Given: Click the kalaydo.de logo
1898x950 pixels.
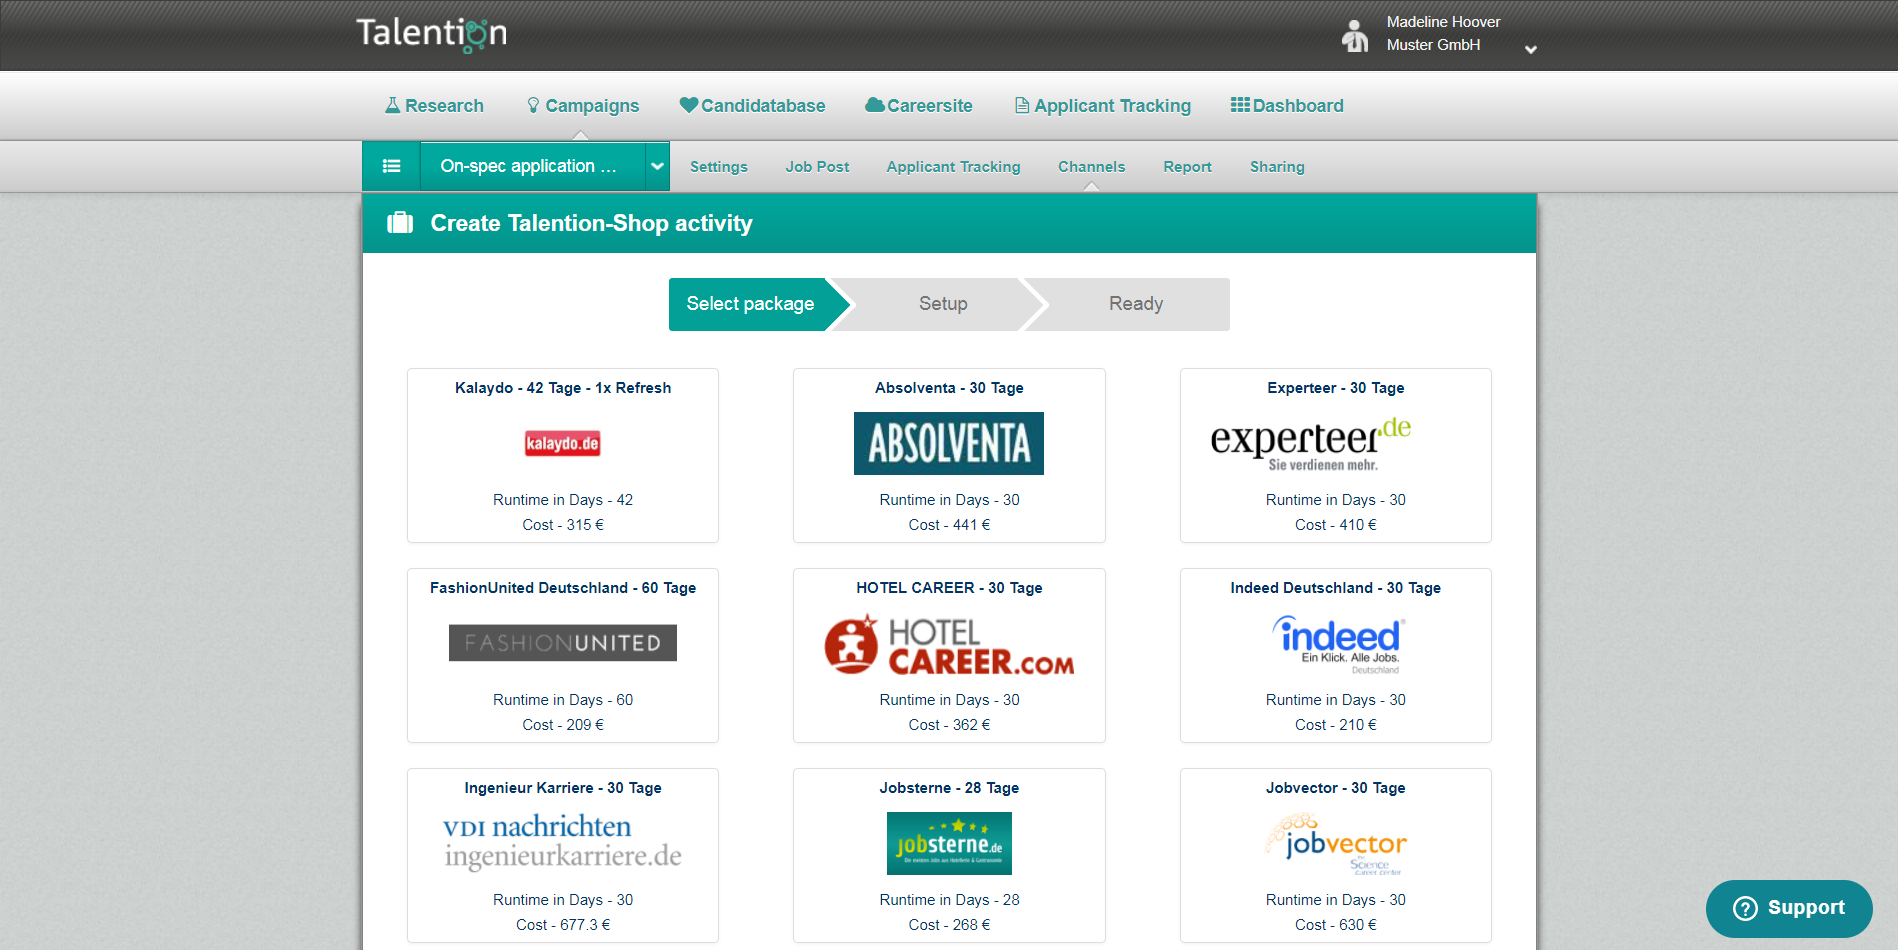Looking at the screenshot, I should click(x=563, y=443).
